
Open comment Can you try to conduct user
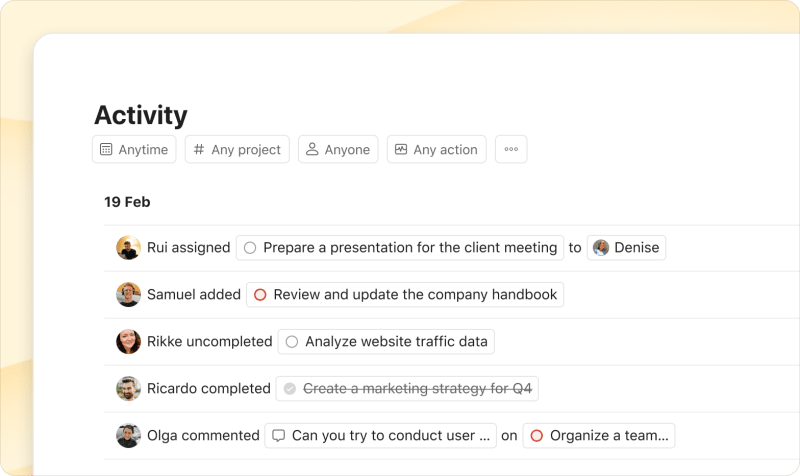click(x=381, y=435)
